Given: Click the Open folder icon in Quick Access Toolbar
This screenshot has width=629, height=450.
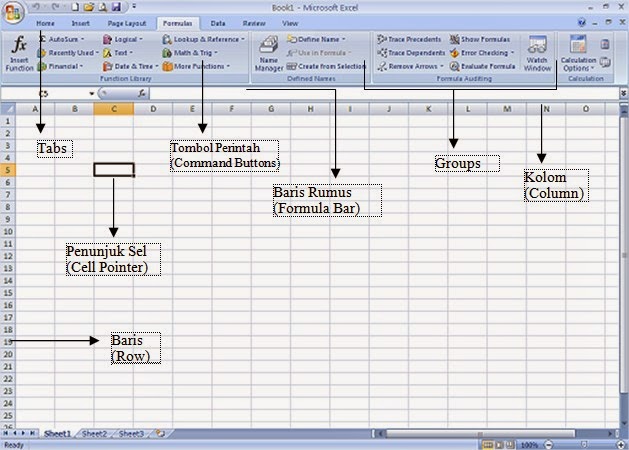Looking at the screenshot, I should pos(89,7).
